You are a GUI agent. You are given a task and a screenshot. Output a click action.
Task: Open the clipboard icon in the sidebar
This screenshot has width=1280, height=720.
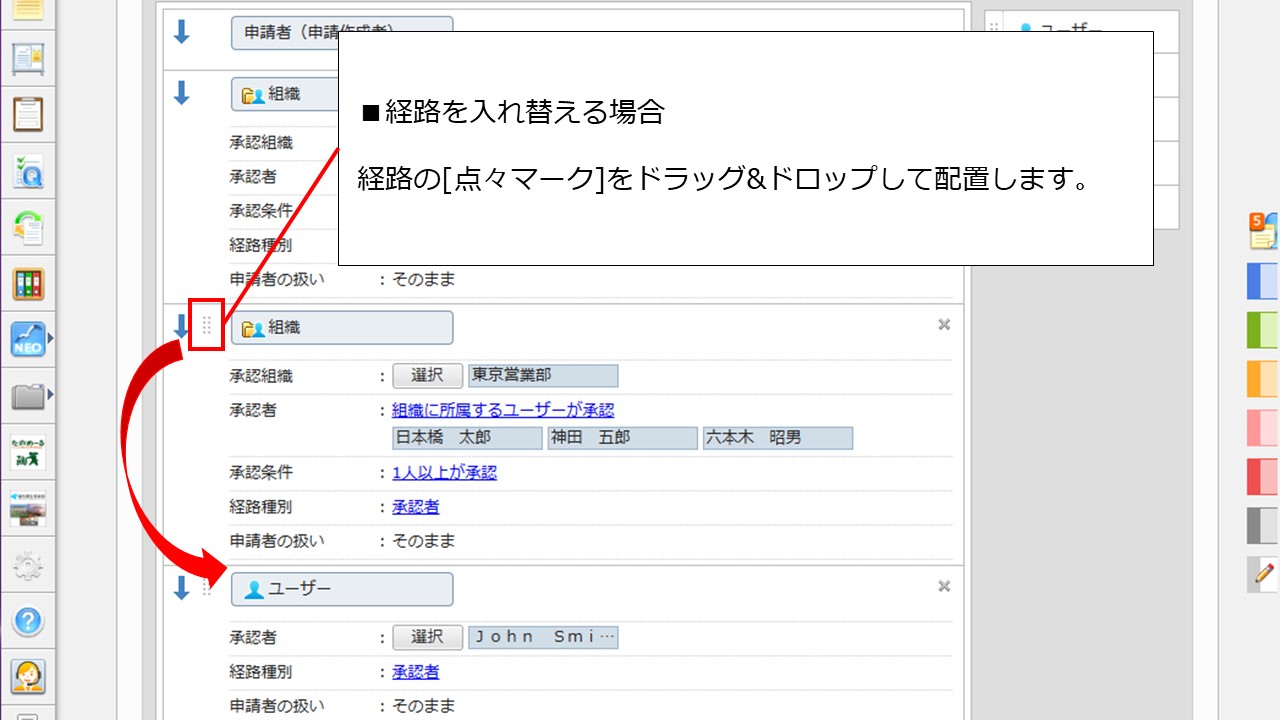(28, 114)
